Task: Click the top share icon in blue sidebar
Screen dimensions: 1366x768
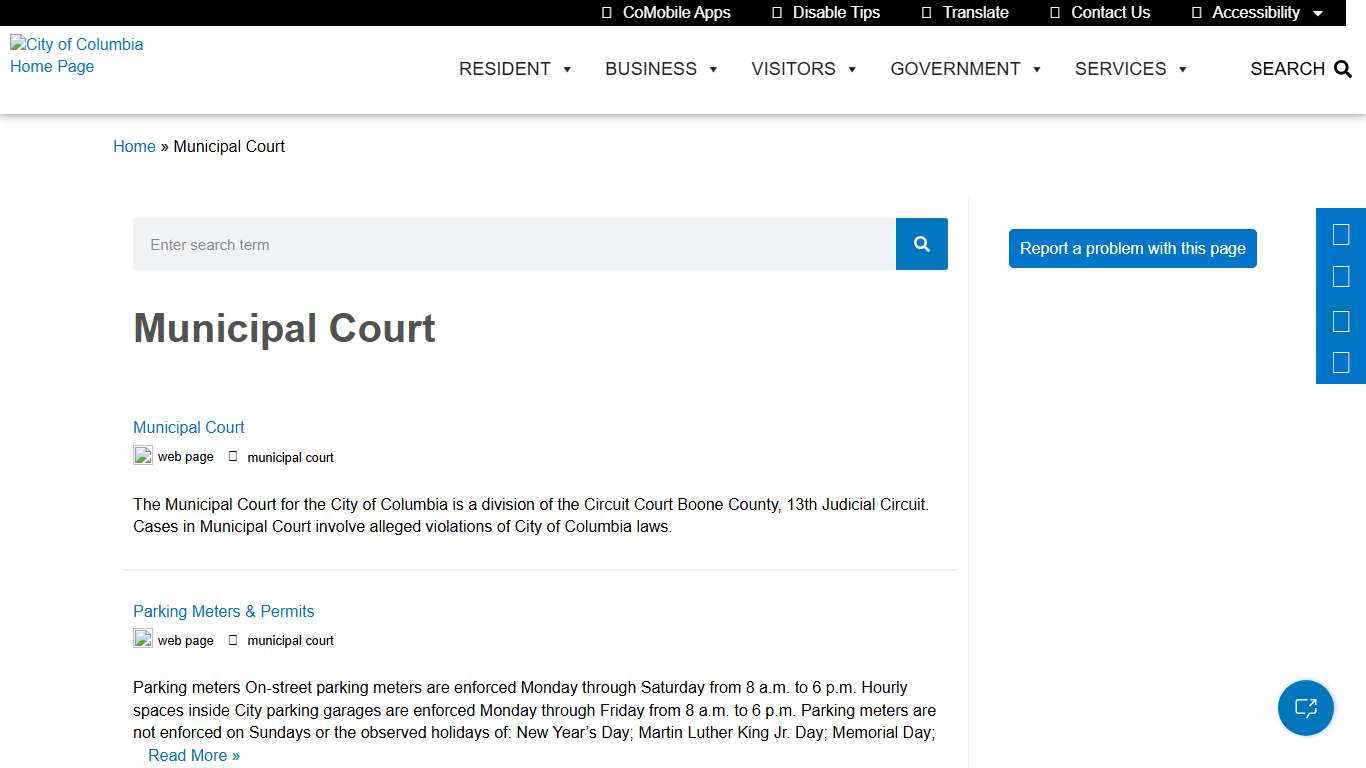Action: click(1341, 234)
